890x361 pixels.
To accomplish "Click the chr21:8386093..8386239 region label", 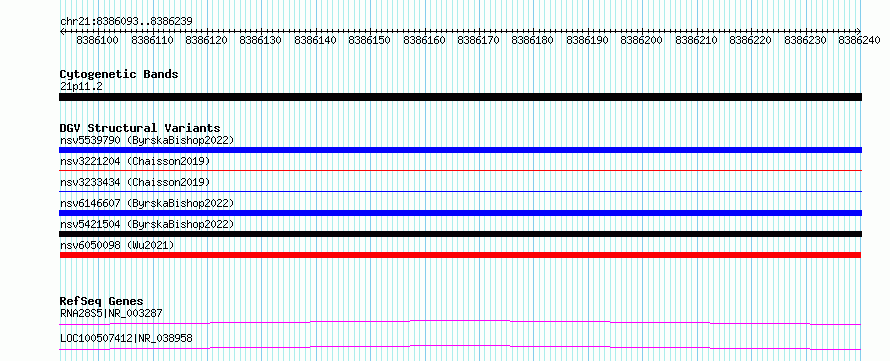I will 126,21.
